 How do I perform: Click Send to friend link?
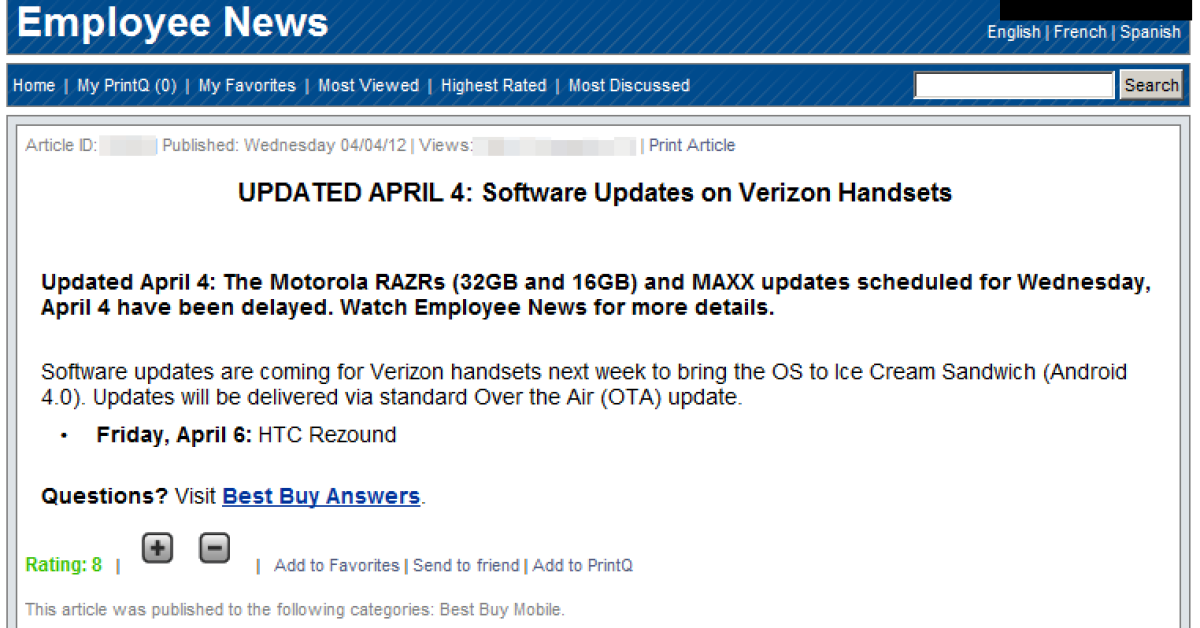point(466,566)
